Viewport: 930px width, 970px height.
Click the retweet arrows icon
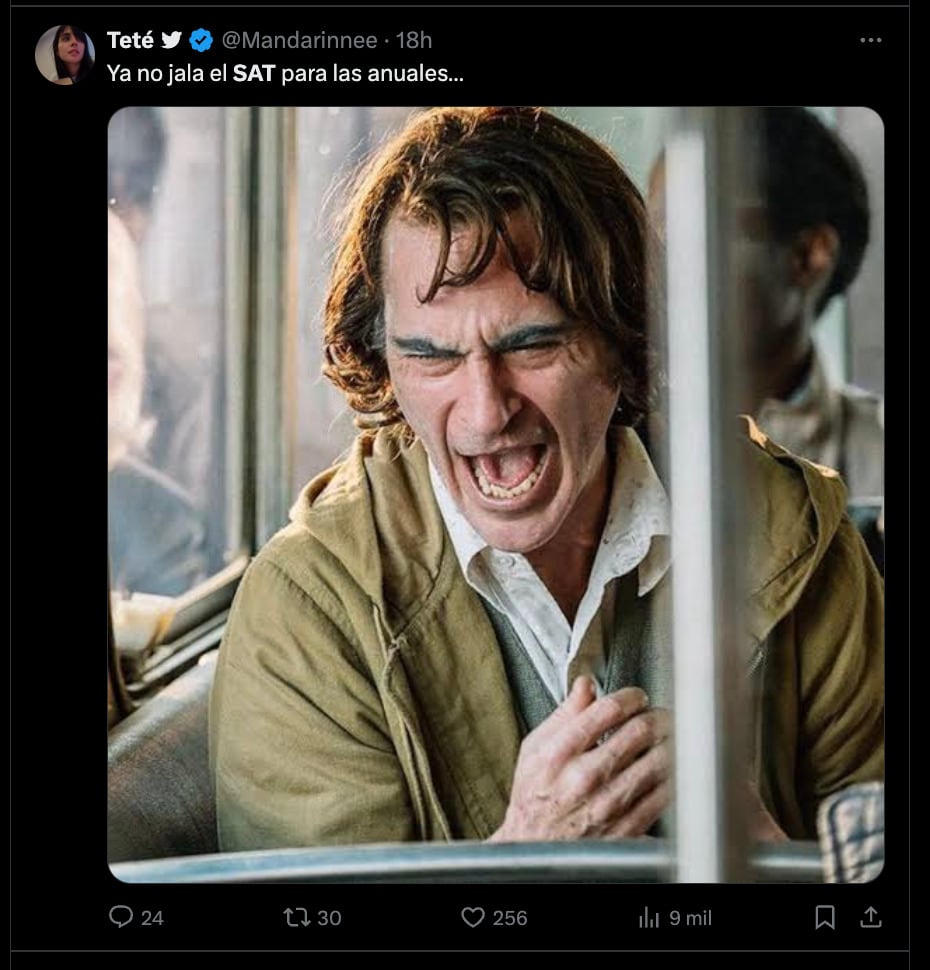[x=296, y=917]
